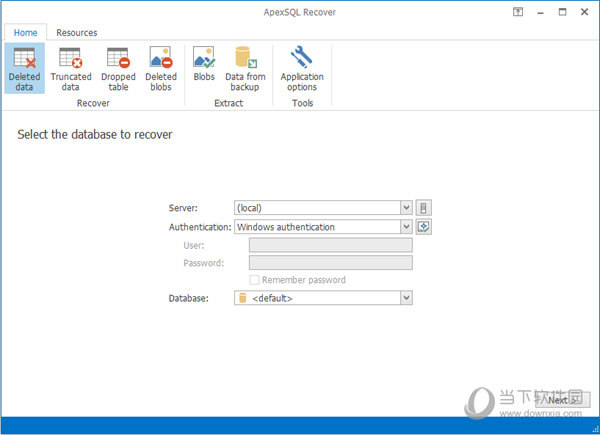Maximize the ApexSQL Recover window
This screenshot has height=435, width=600.
tap(562, 12)
